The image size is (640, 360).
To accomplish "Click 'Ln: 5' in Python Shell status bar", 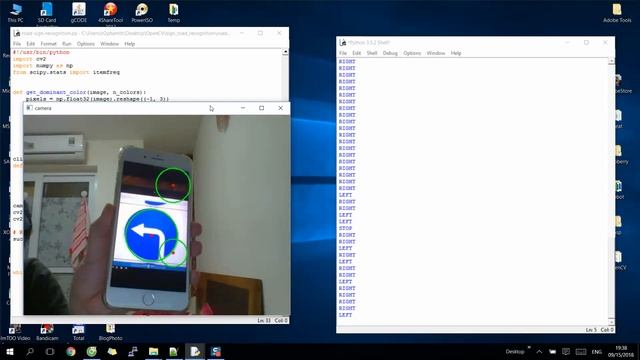I will pyautogui.click(x=591, y=330).
